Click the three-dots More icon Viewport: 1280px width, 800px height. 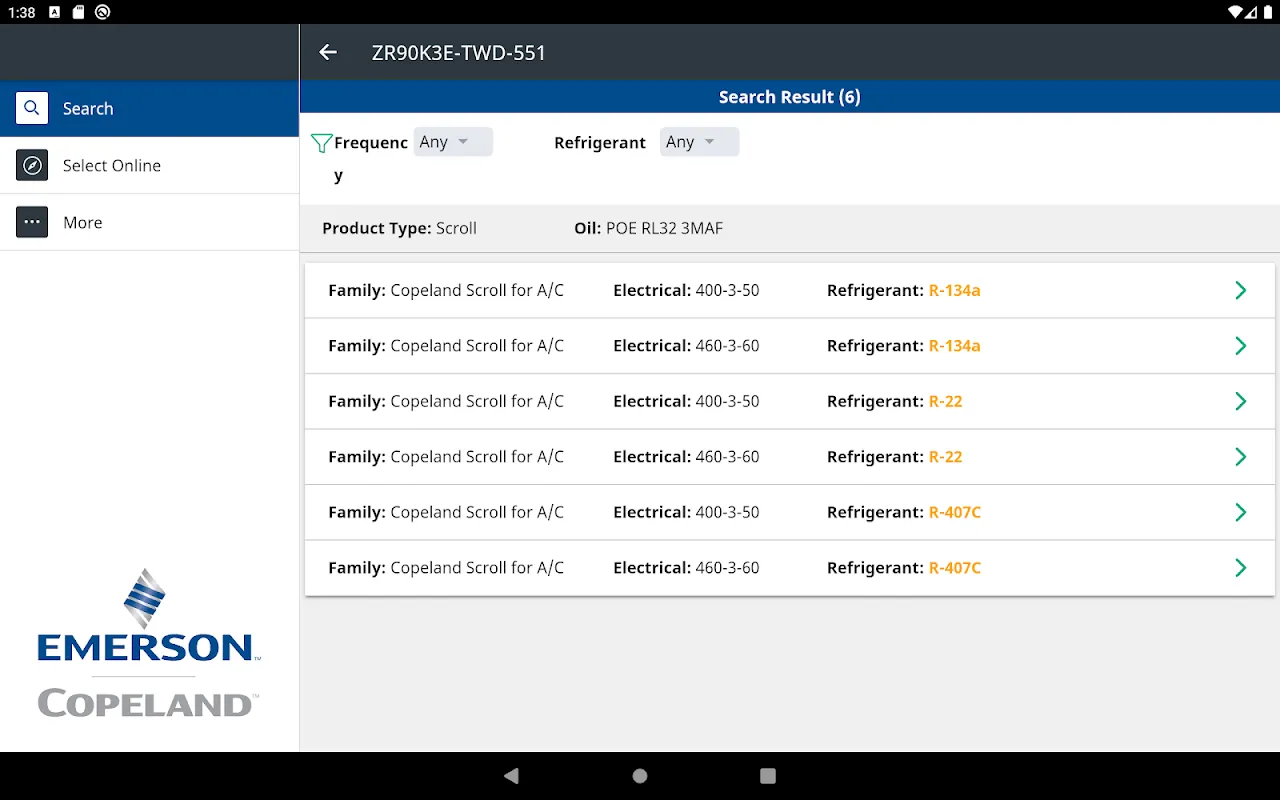click(32, 223)
